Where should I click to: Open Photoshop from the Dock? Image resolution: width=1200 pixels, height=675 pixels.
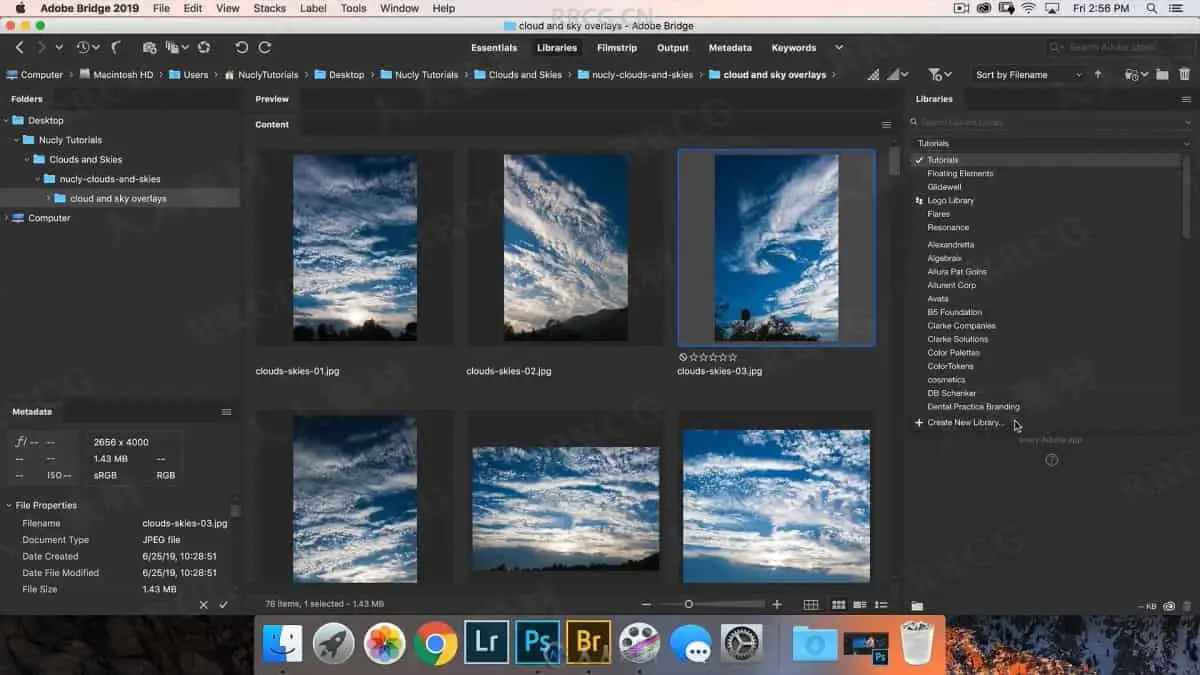(x=537, y=643)
